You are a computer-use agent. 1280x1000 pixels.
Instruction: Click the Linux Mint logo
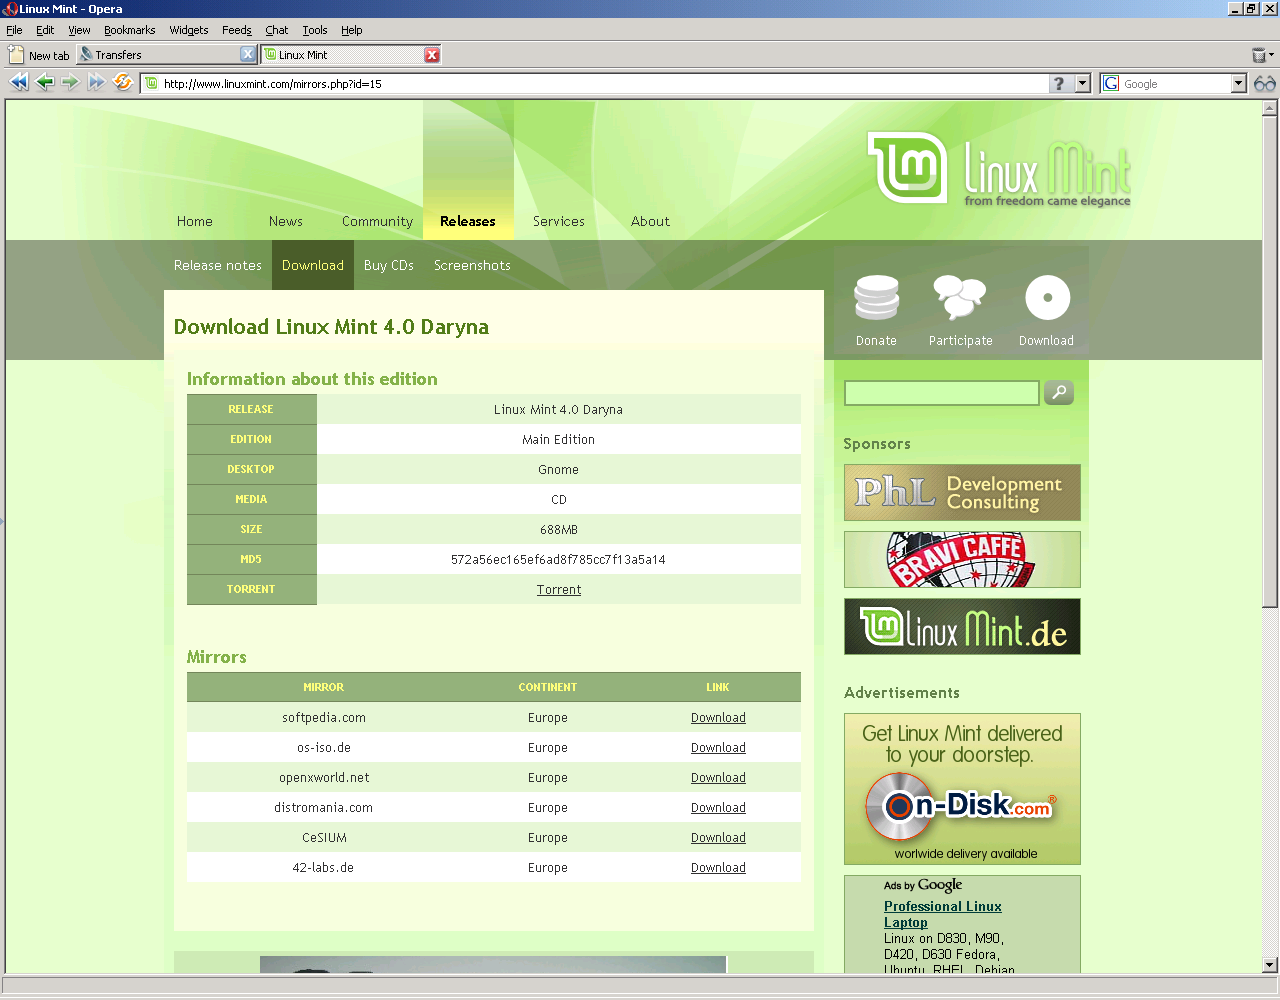coord(999,168)
